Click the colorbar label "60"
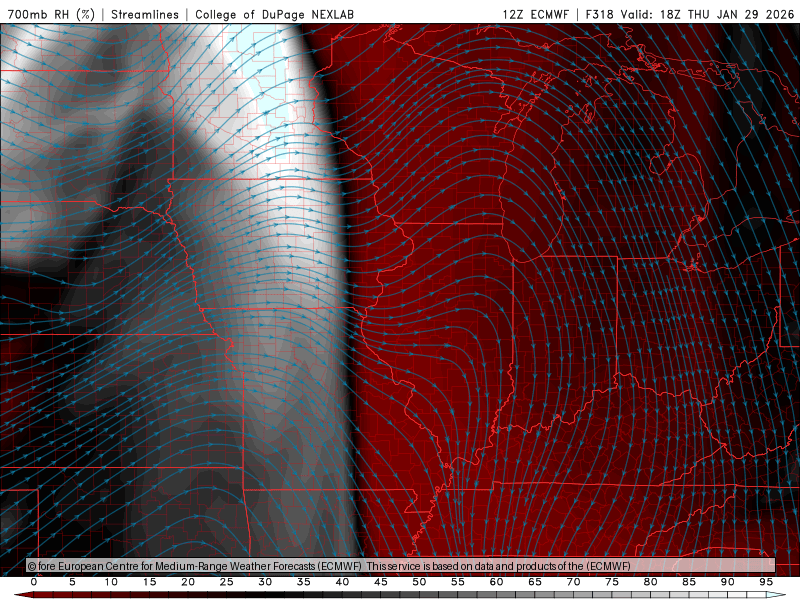The image size is (800, 600). tap(496, 582)
